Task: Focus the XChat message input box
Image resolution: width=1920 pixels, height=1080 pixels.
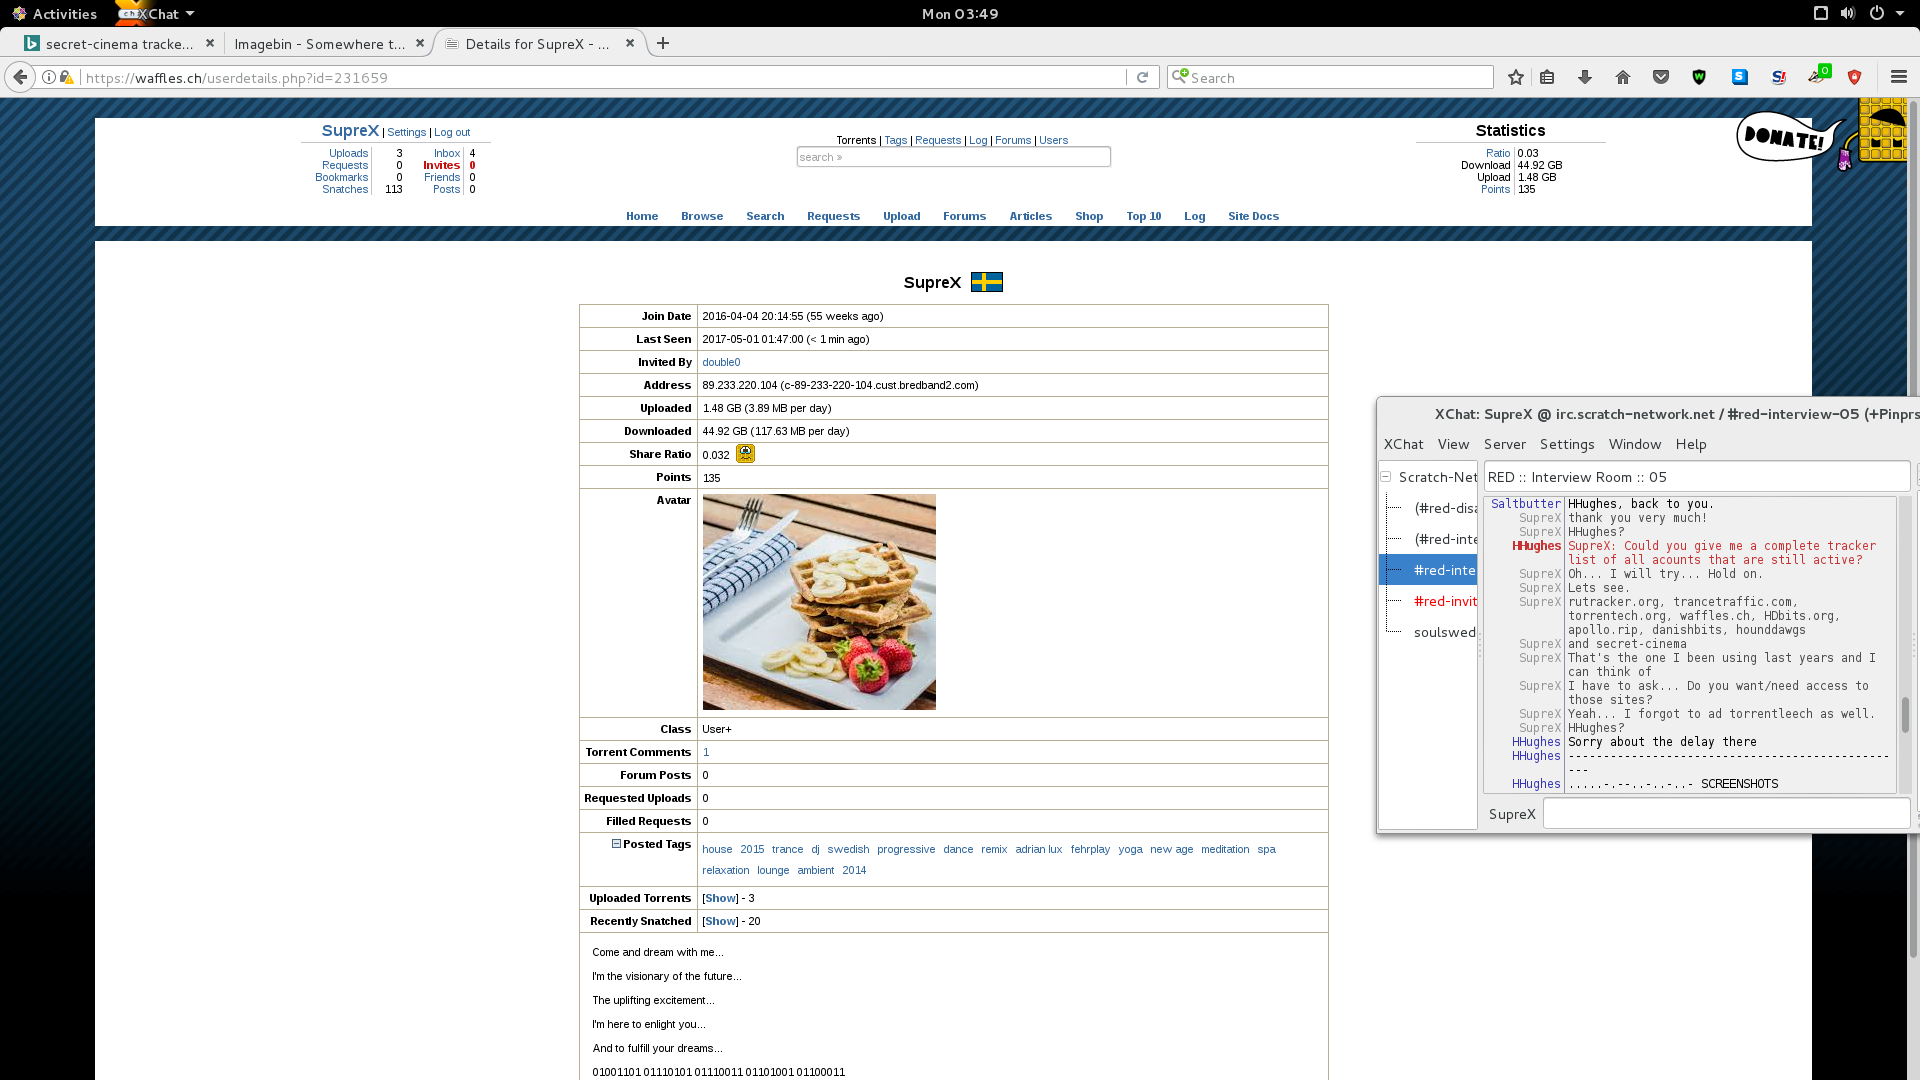Action: (1726, 814)
